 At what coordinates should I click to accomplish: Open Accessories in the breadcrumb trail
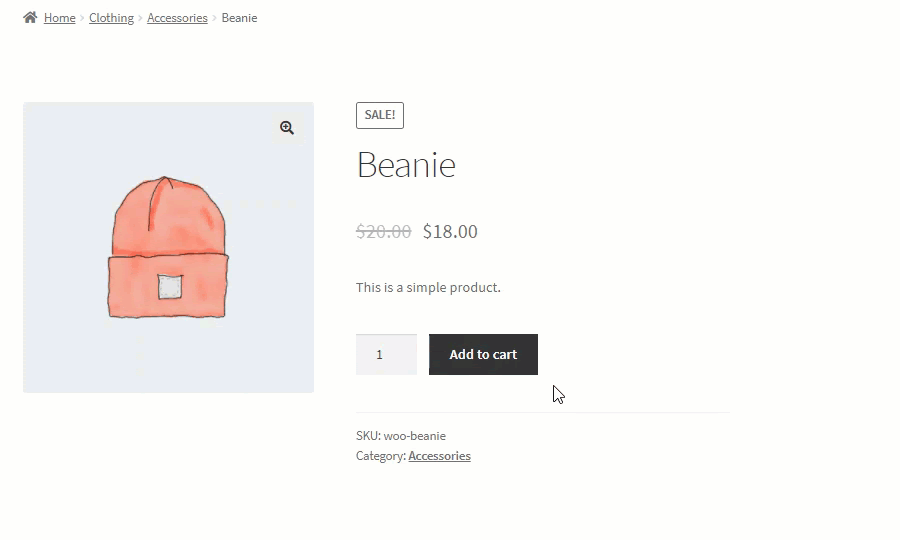[x=177, y=18]
